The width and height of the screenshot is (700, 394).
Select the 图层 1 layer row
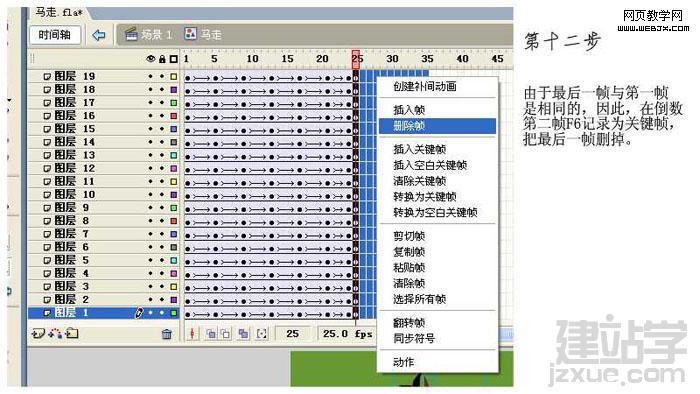pyautogui.click(x=103, y=313)
